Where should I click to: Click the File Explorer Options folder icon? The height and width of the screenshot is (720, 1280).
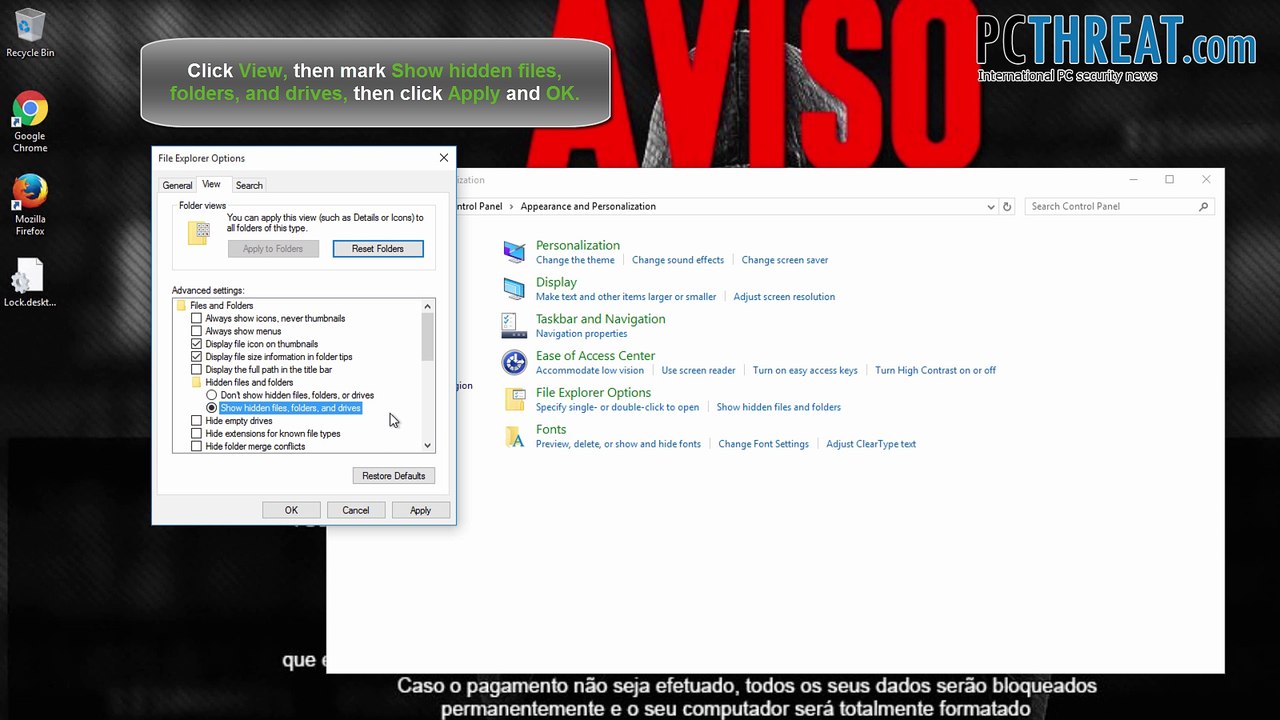coord(514,399)
